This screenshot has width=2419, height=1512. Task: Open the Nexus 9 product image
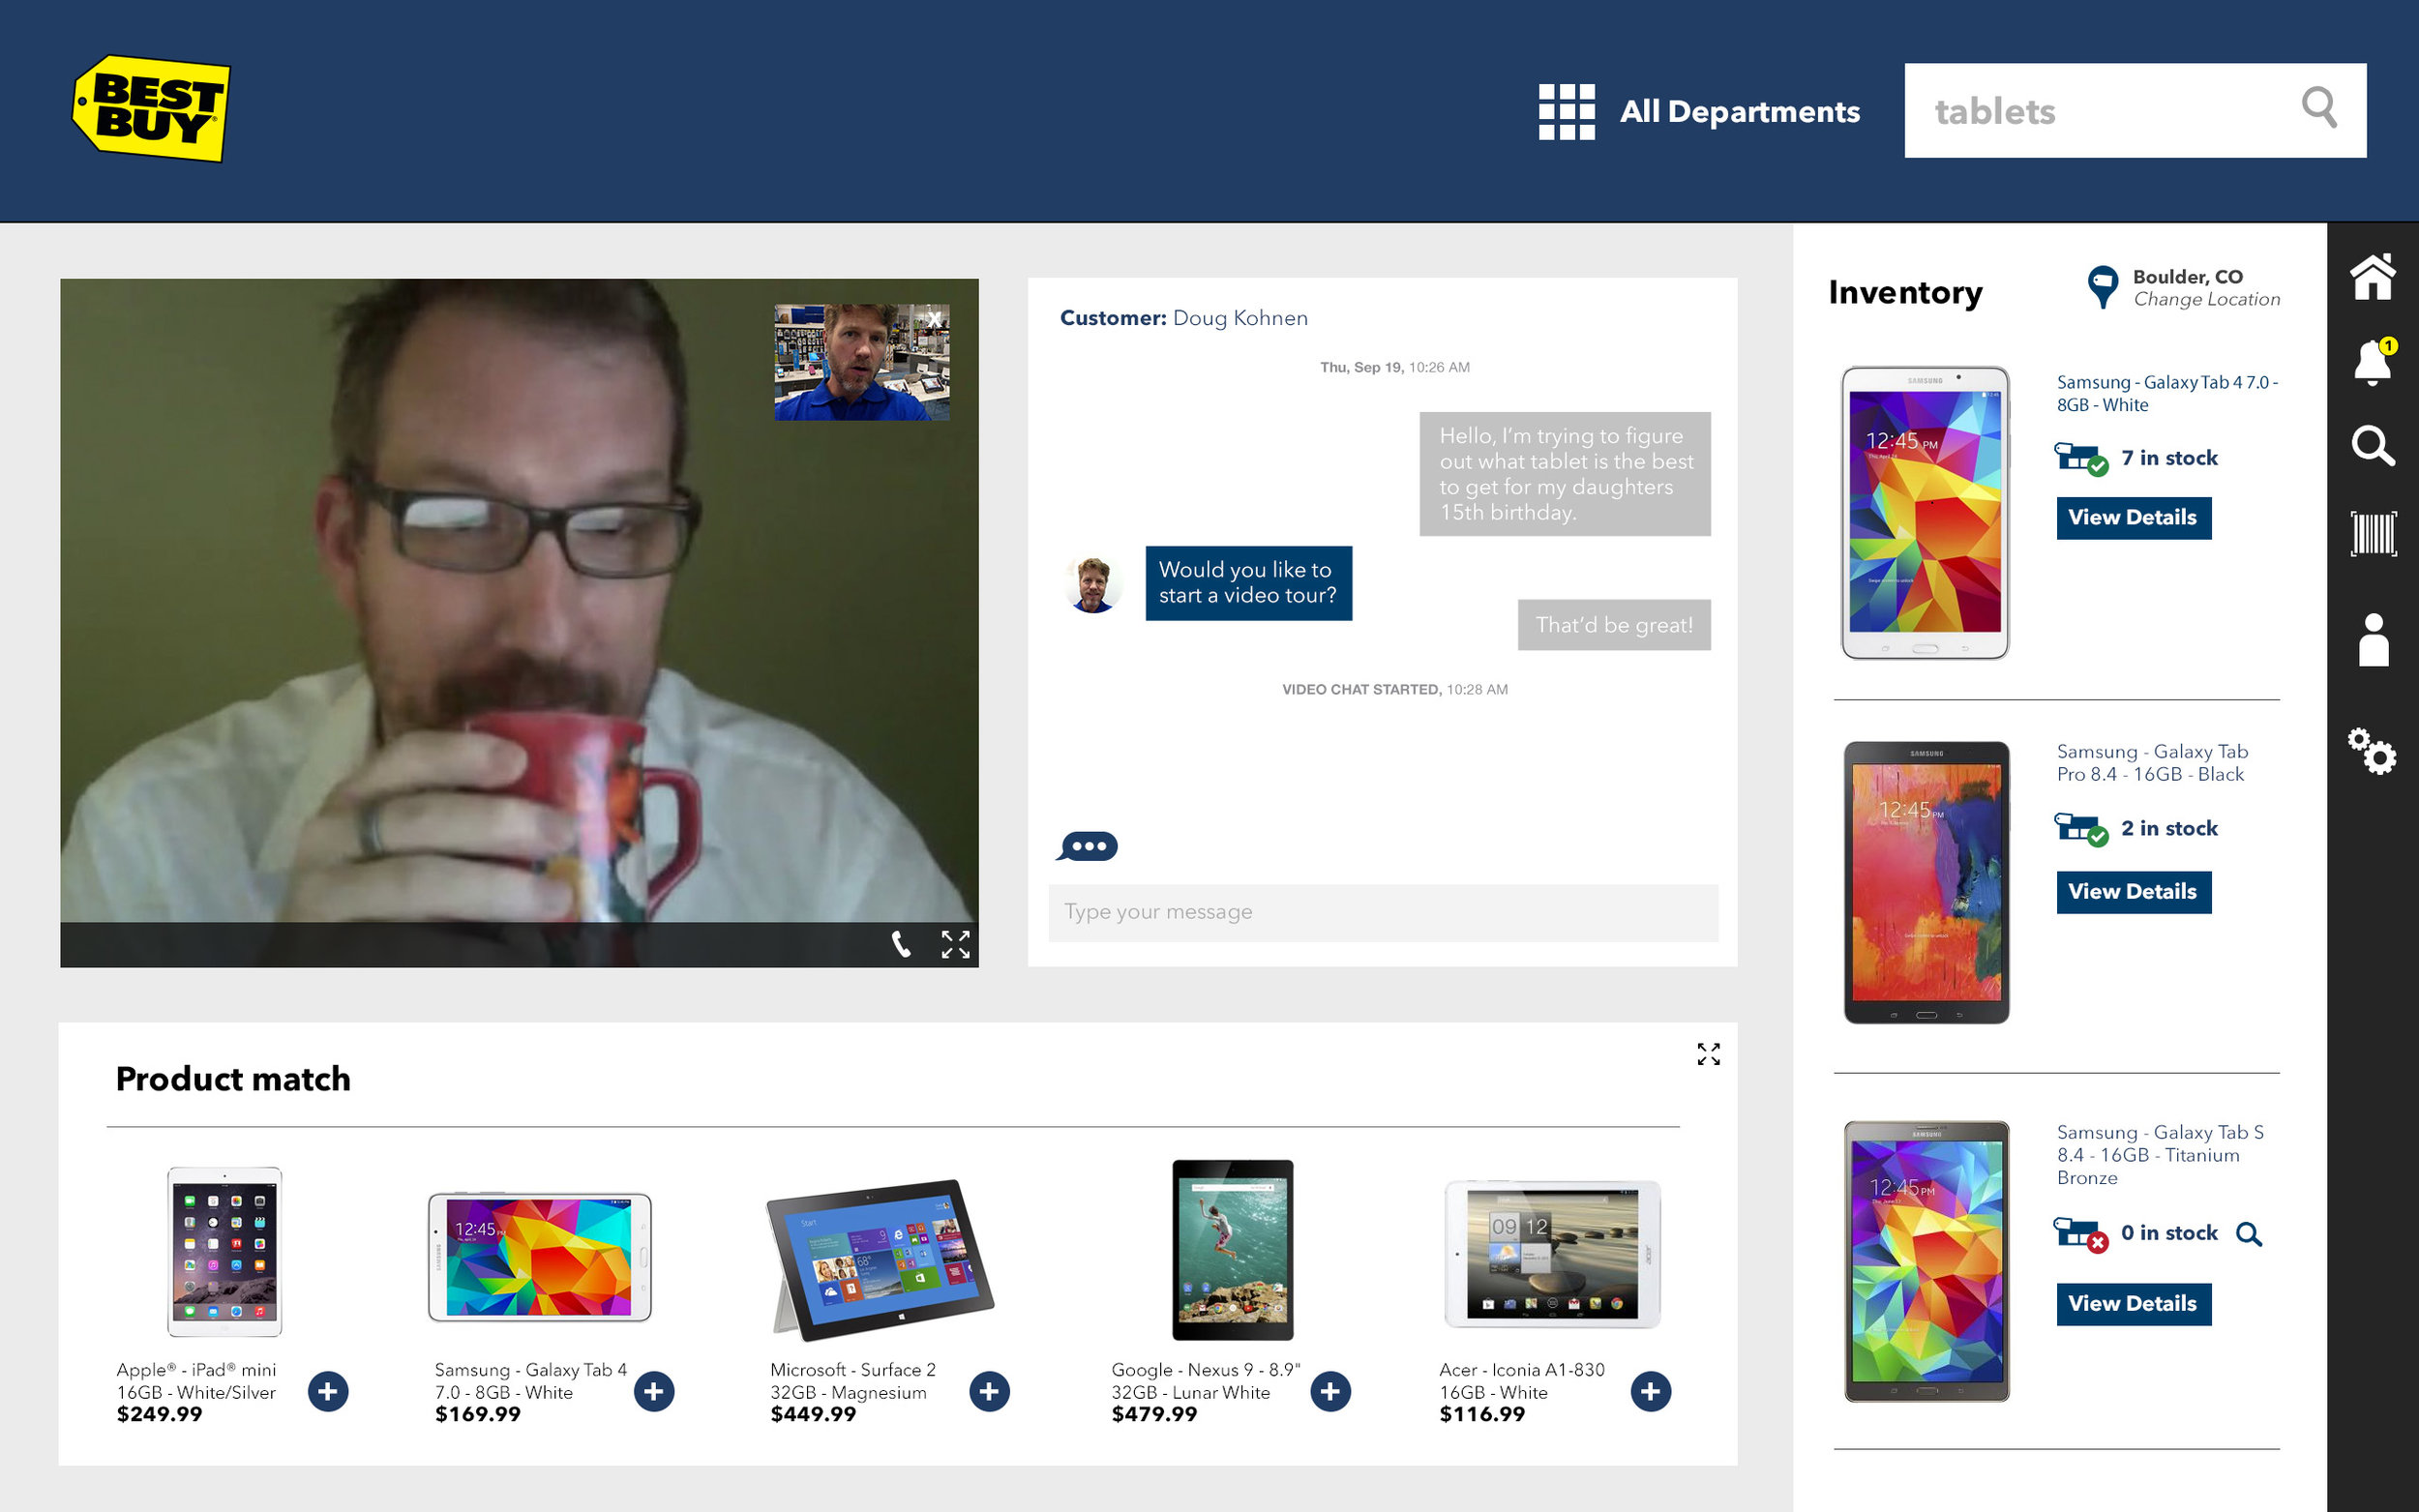pos(1232,1250)
